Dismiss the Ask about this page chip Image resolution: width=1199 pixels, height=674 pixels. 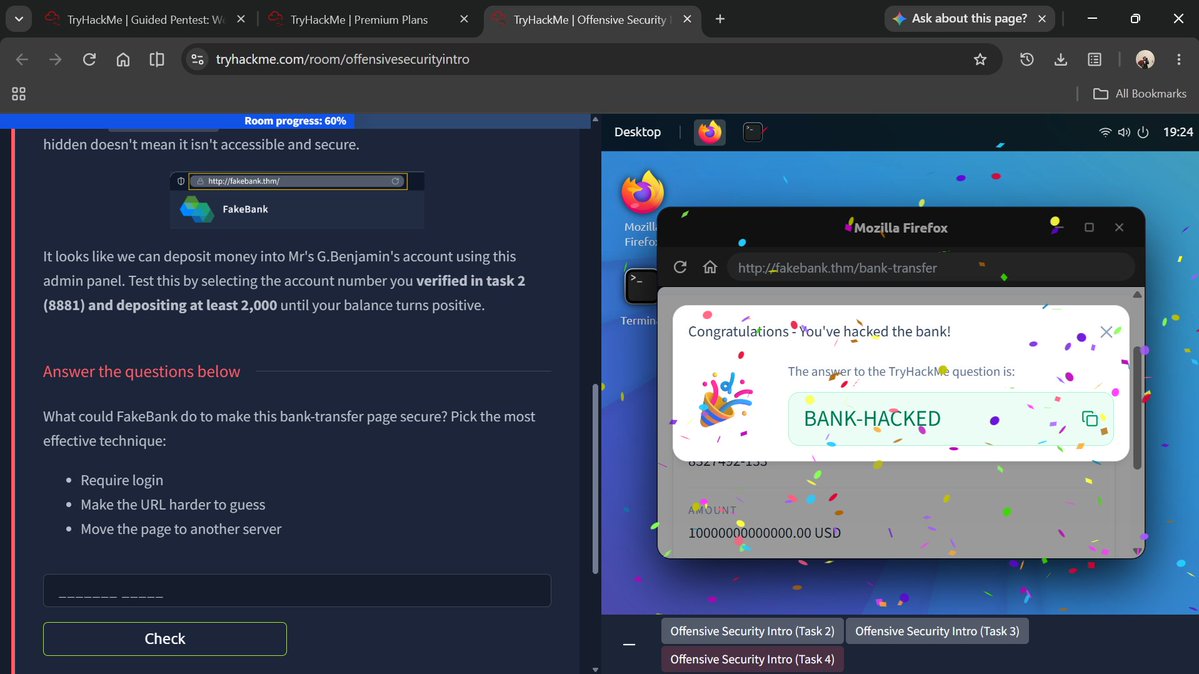click(x=1041, y=18)
